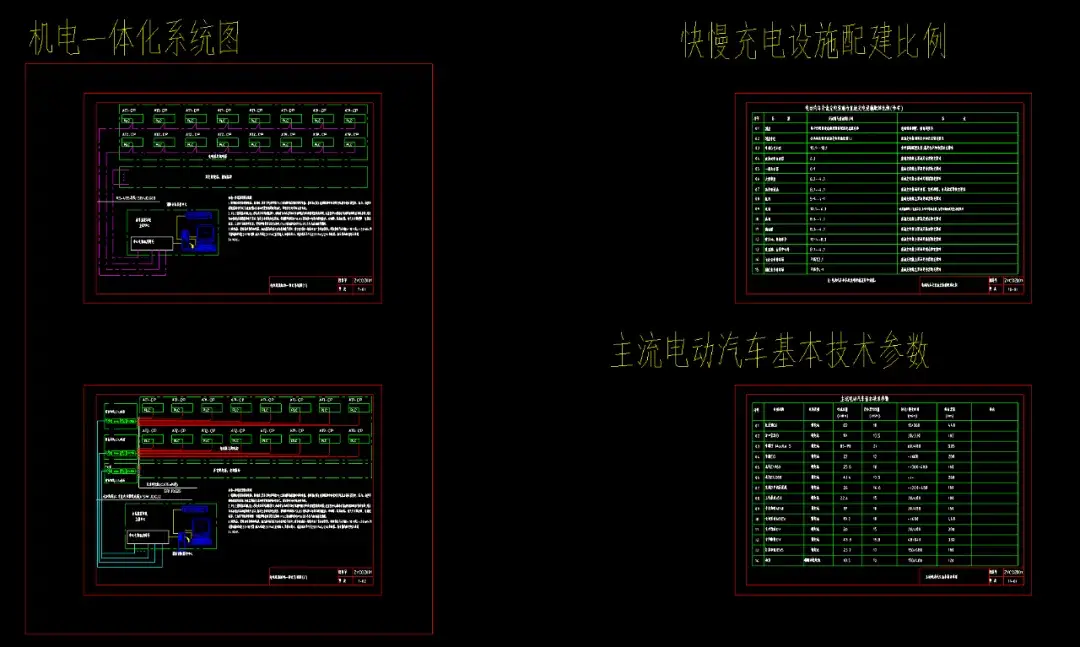Click the yellow cursor marker near the charging equipment

[193, 246]
